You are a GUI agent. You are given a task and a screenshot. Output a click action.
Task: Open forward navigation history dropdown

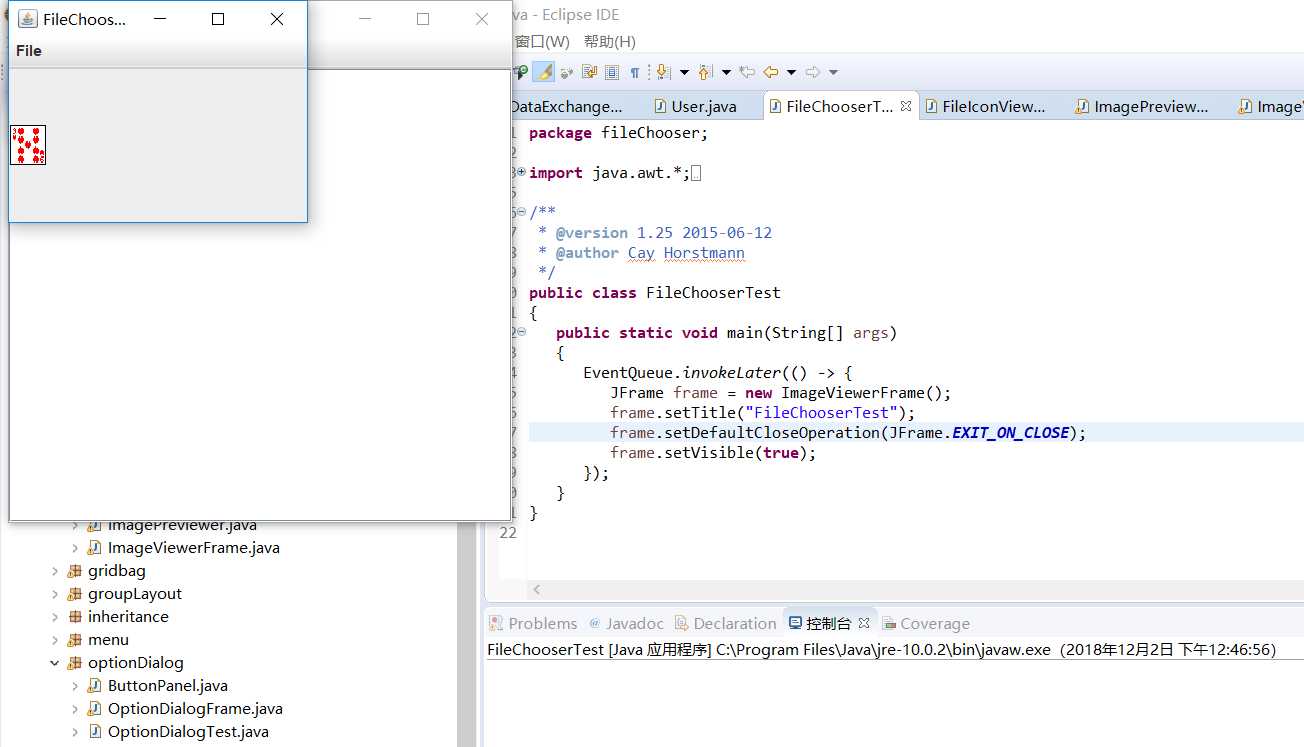tap(833, 72)
